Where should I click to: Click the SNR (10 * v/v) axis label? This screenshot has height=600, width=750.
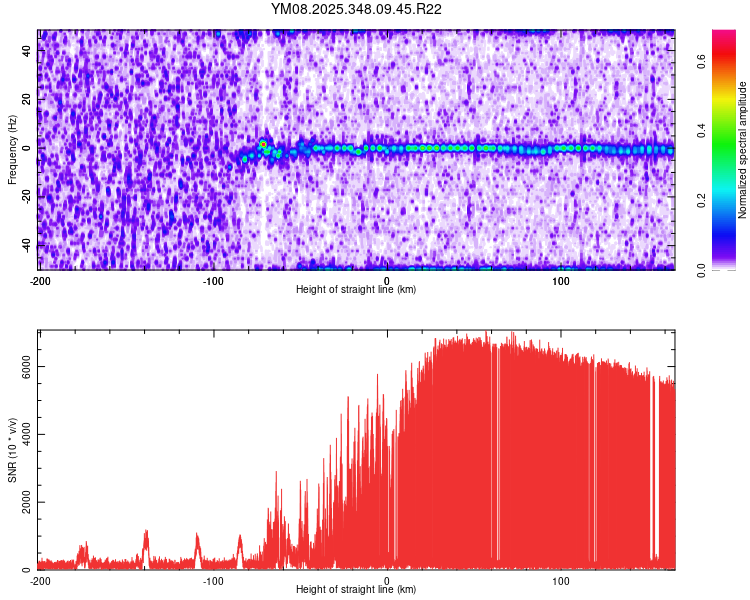pyautogui.click(x=13, y=449)
